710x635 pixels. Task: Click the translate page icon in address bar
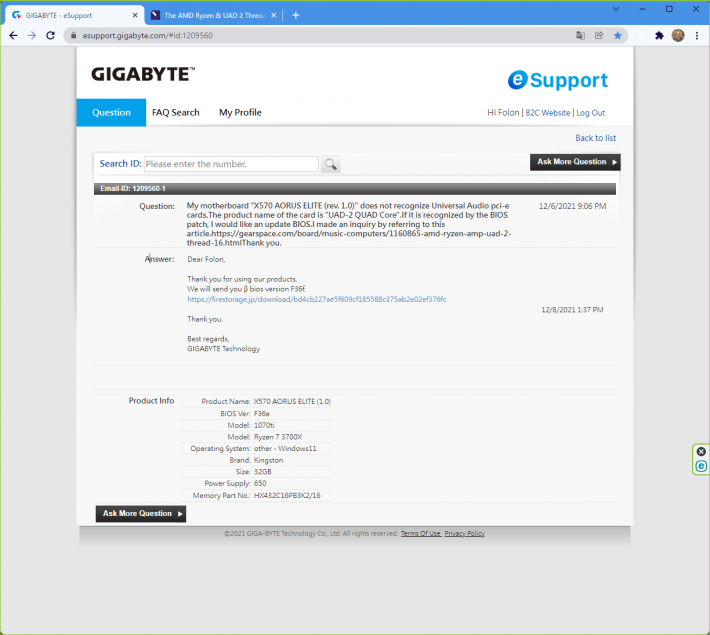[x=580, y=35]
